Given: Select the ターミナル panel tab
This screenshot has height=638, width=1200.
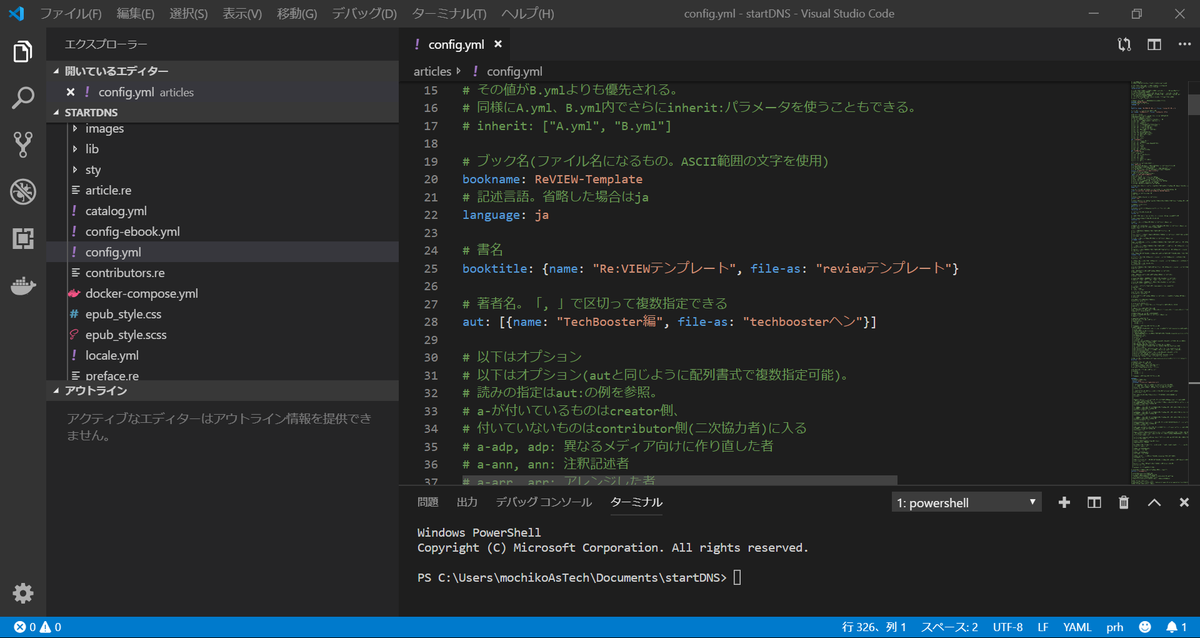Looking at the screenshot, I should click(636, 502).
